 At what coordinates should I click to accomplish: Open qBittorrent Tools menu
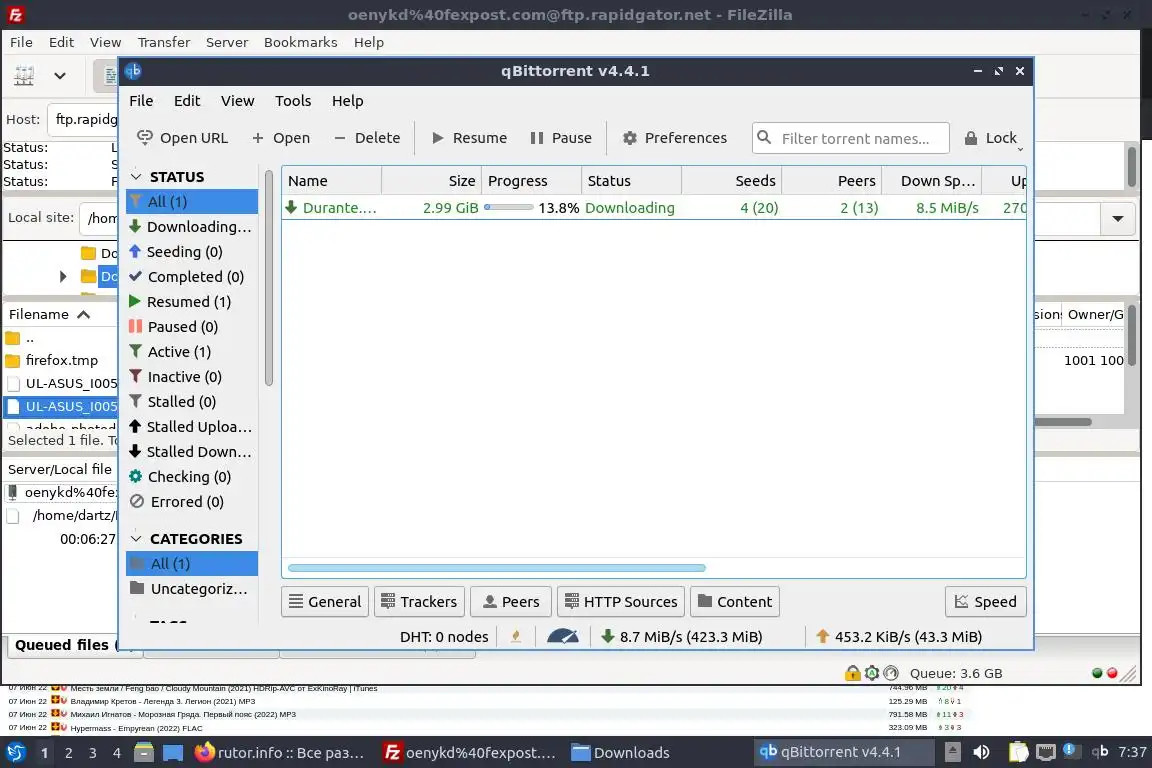(293, 101)
